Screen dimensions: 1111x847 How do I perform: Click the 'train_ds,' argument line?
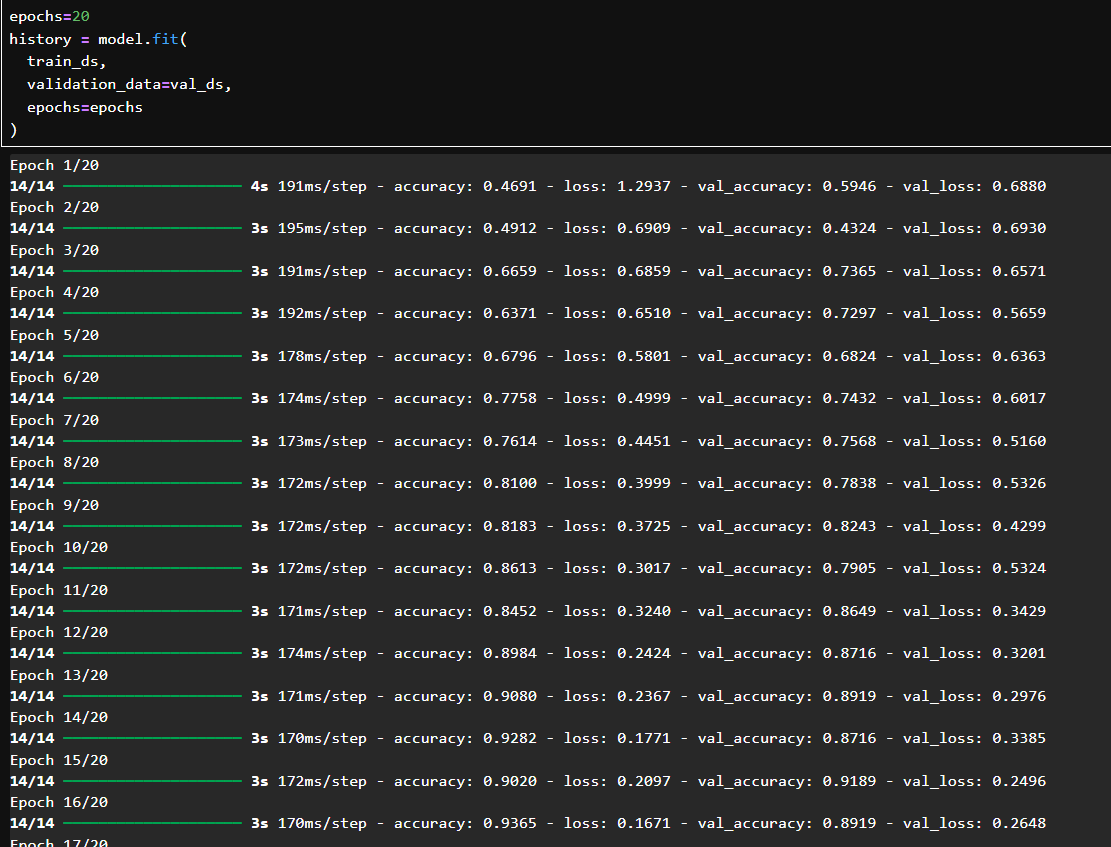pos(67,62)
